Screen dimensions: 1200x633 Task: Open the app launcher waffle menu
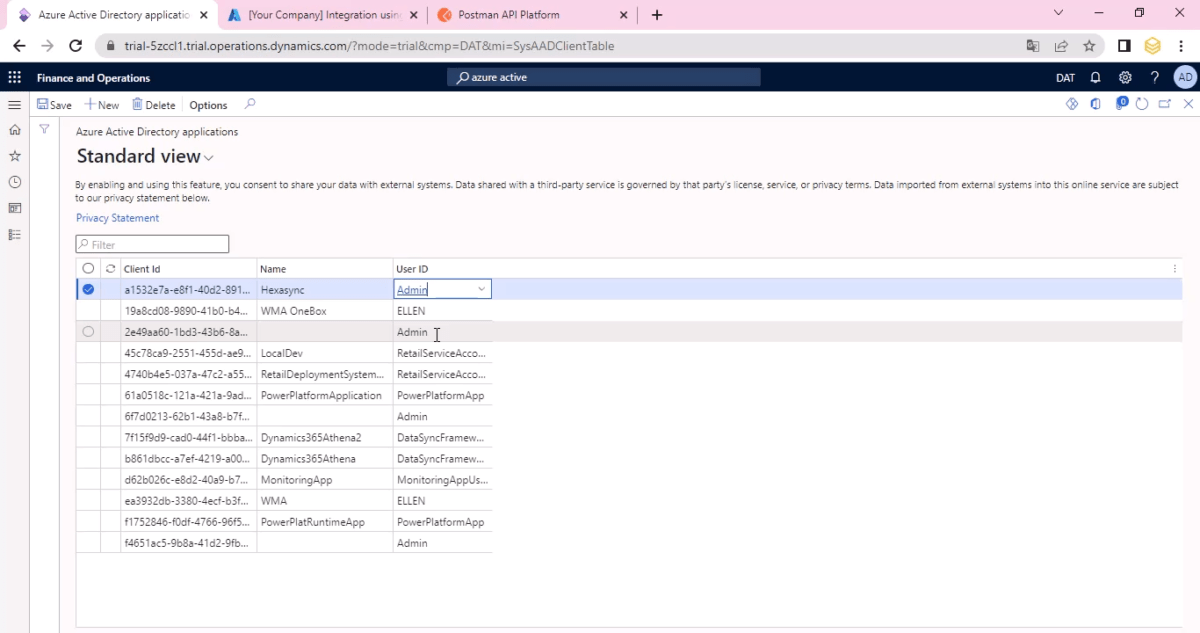click(14, 78)
